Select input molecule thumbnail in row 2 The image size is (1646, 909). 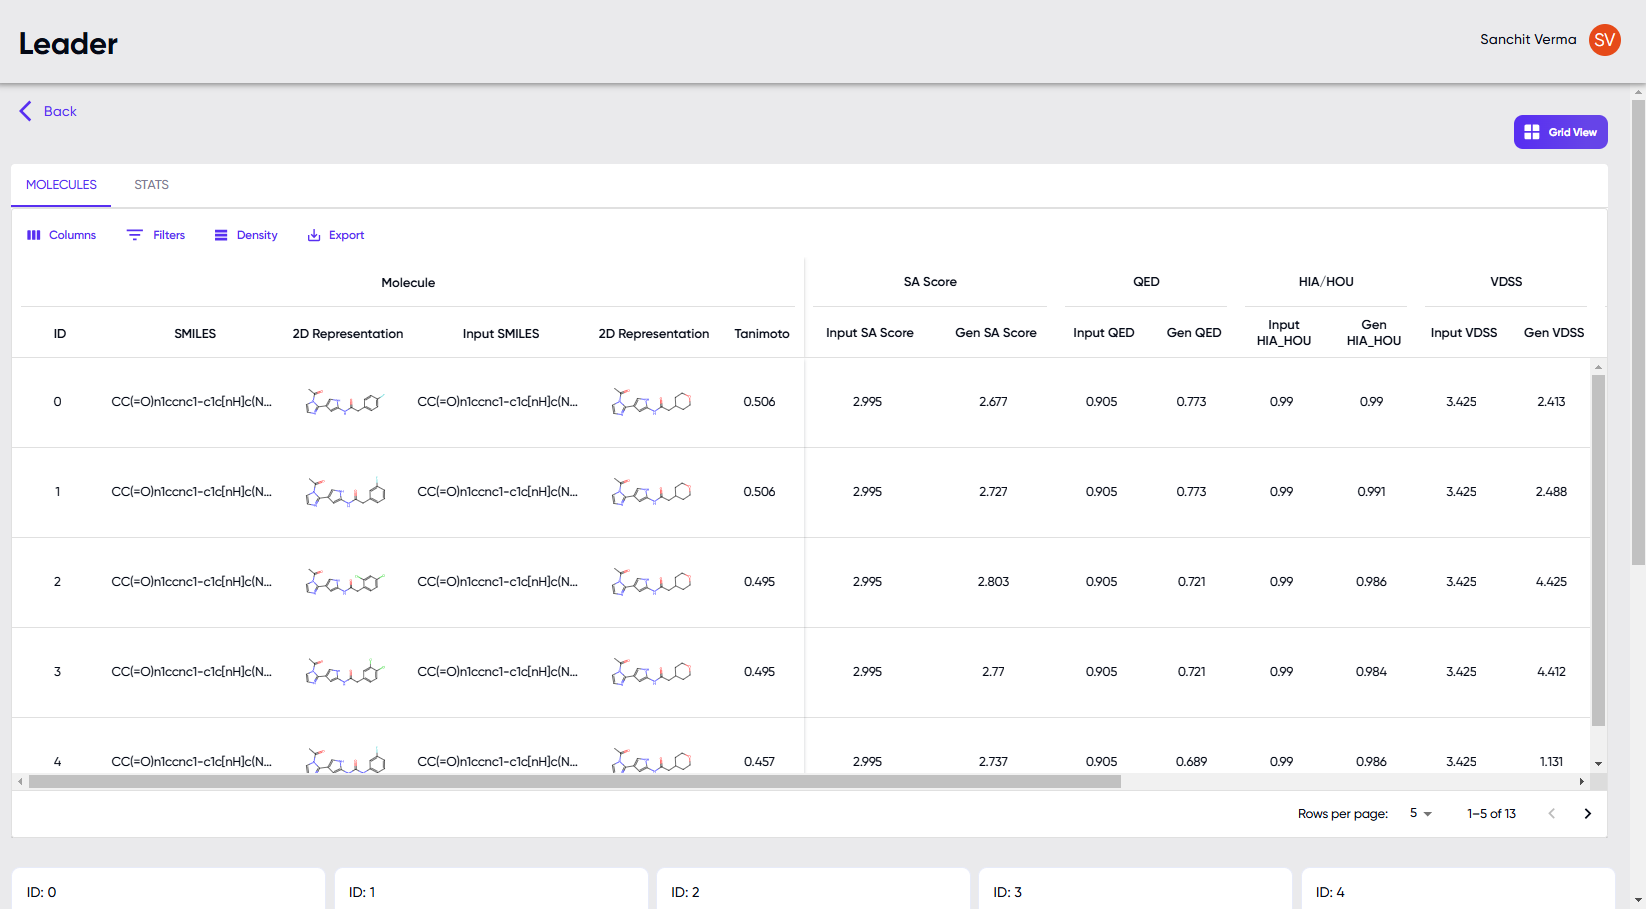[x=651, y=582]
